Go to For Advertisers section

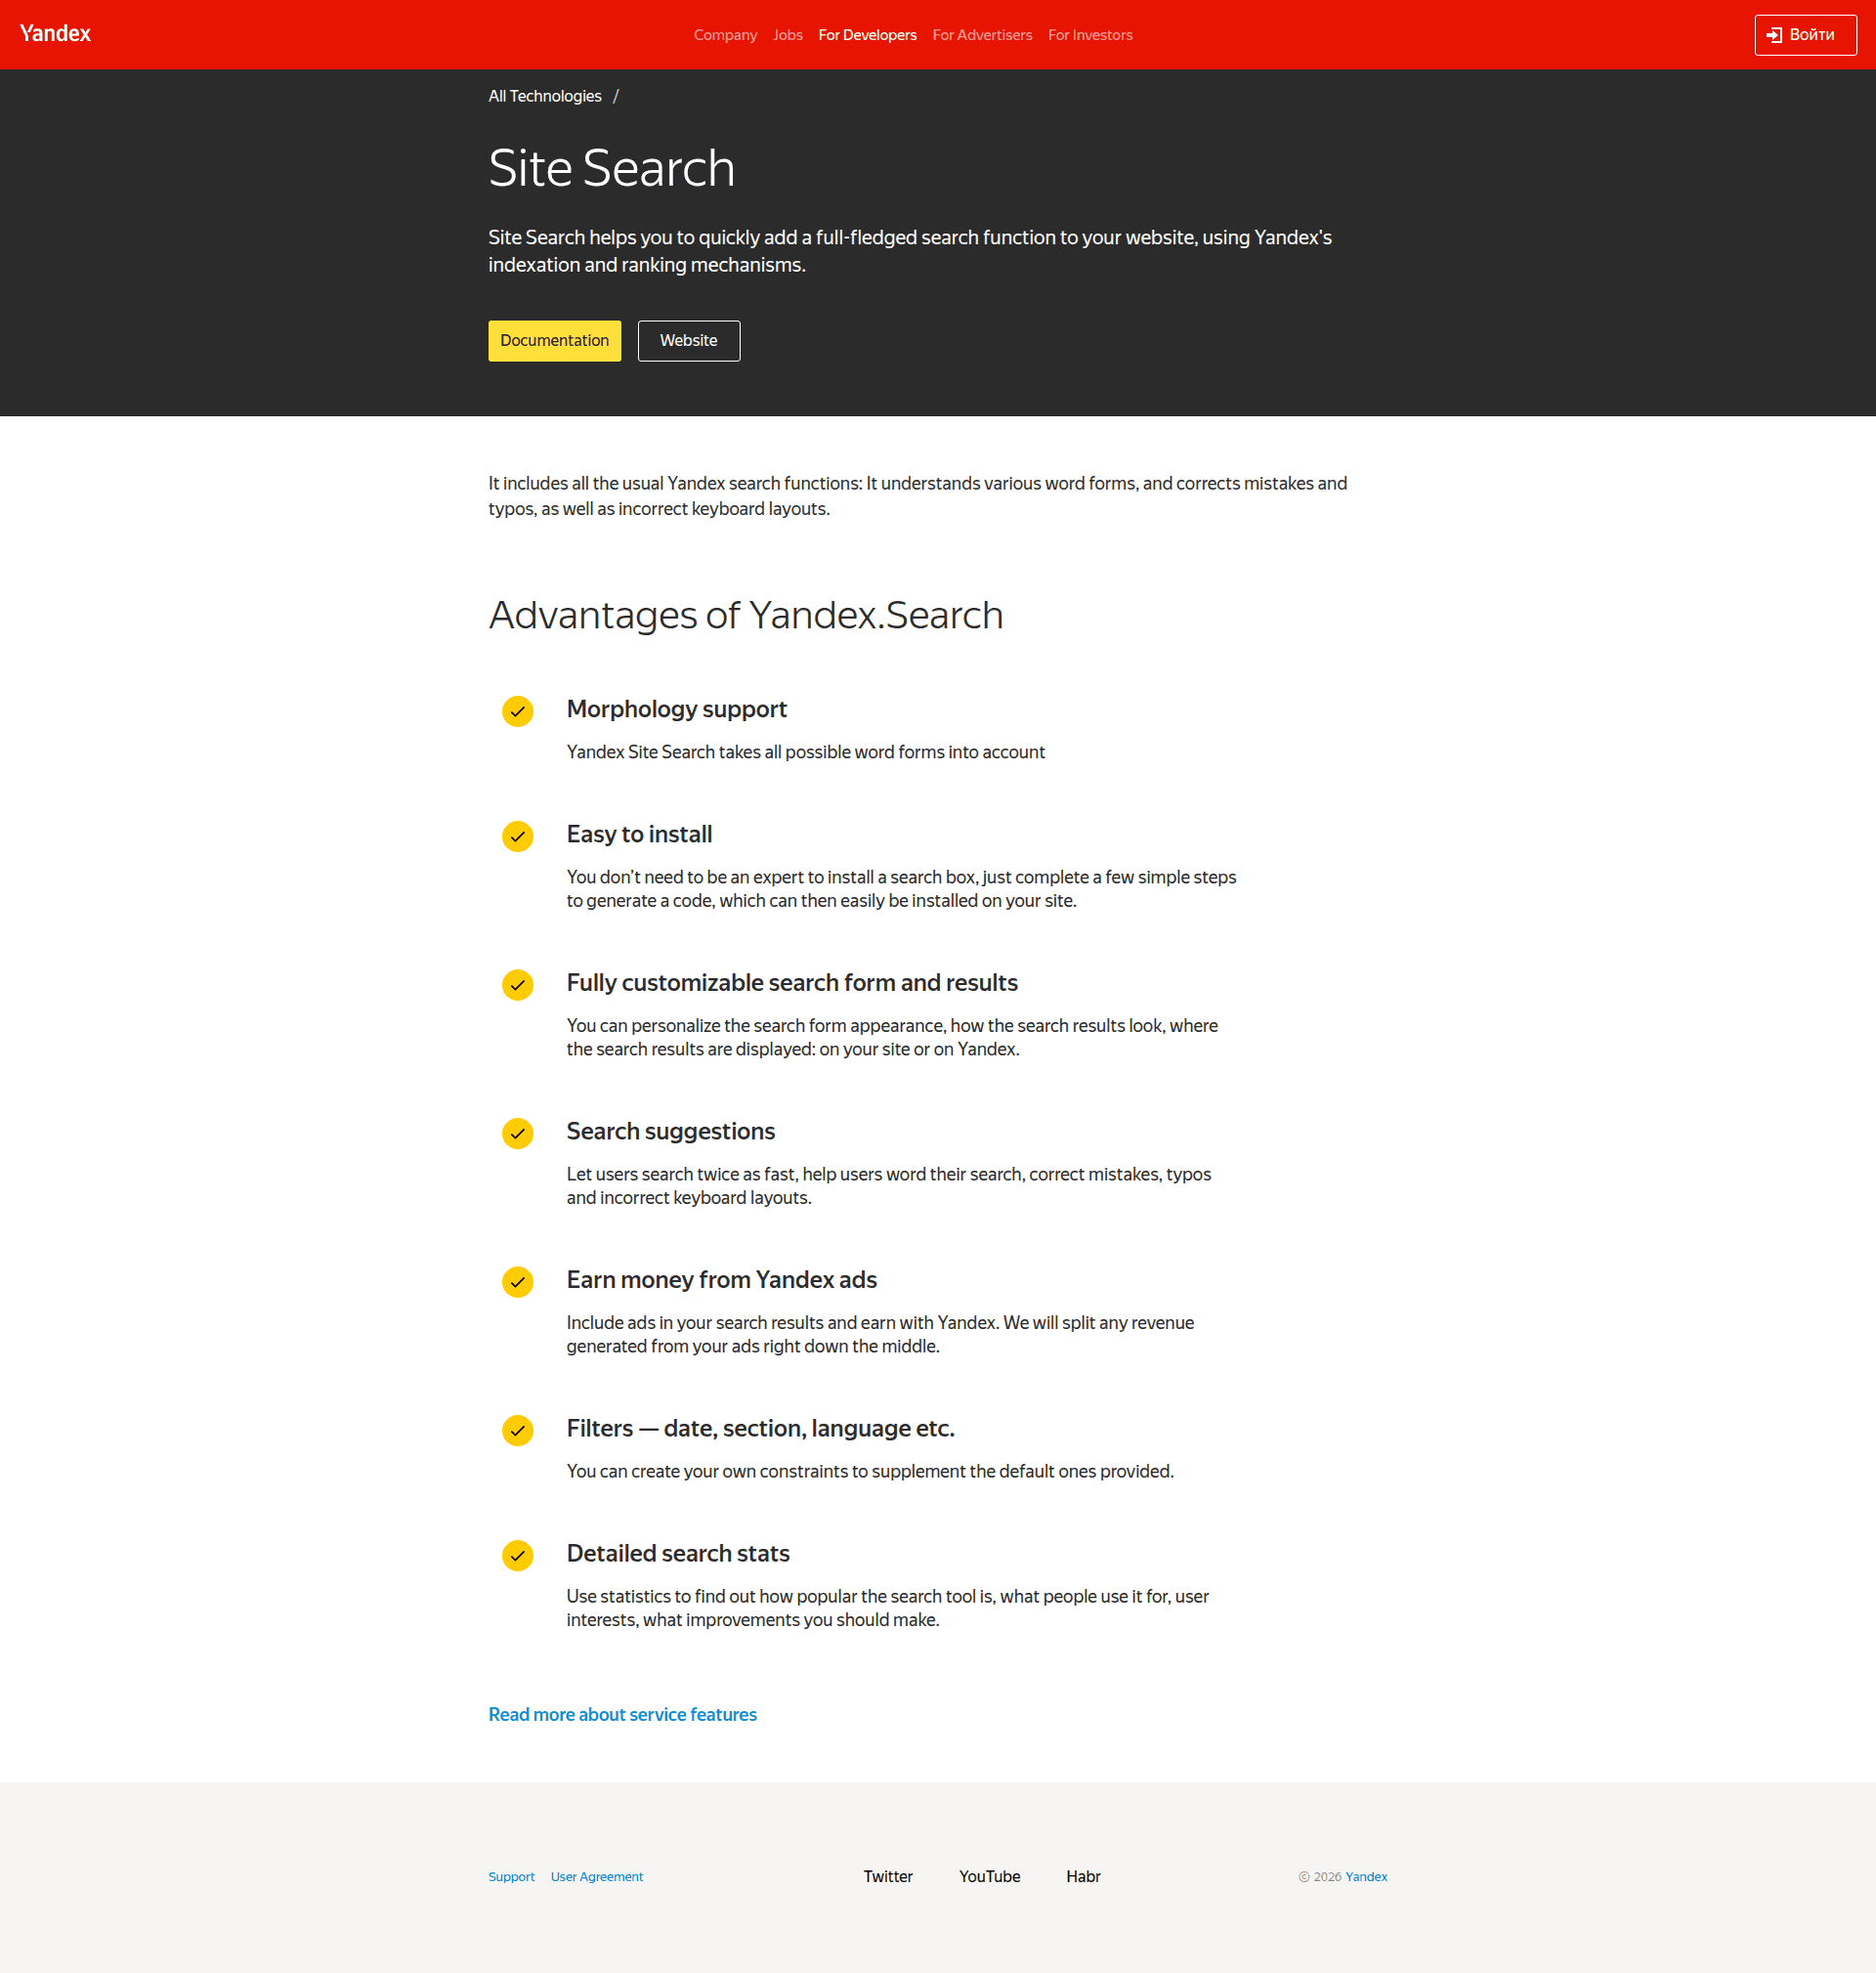point(982,35)
